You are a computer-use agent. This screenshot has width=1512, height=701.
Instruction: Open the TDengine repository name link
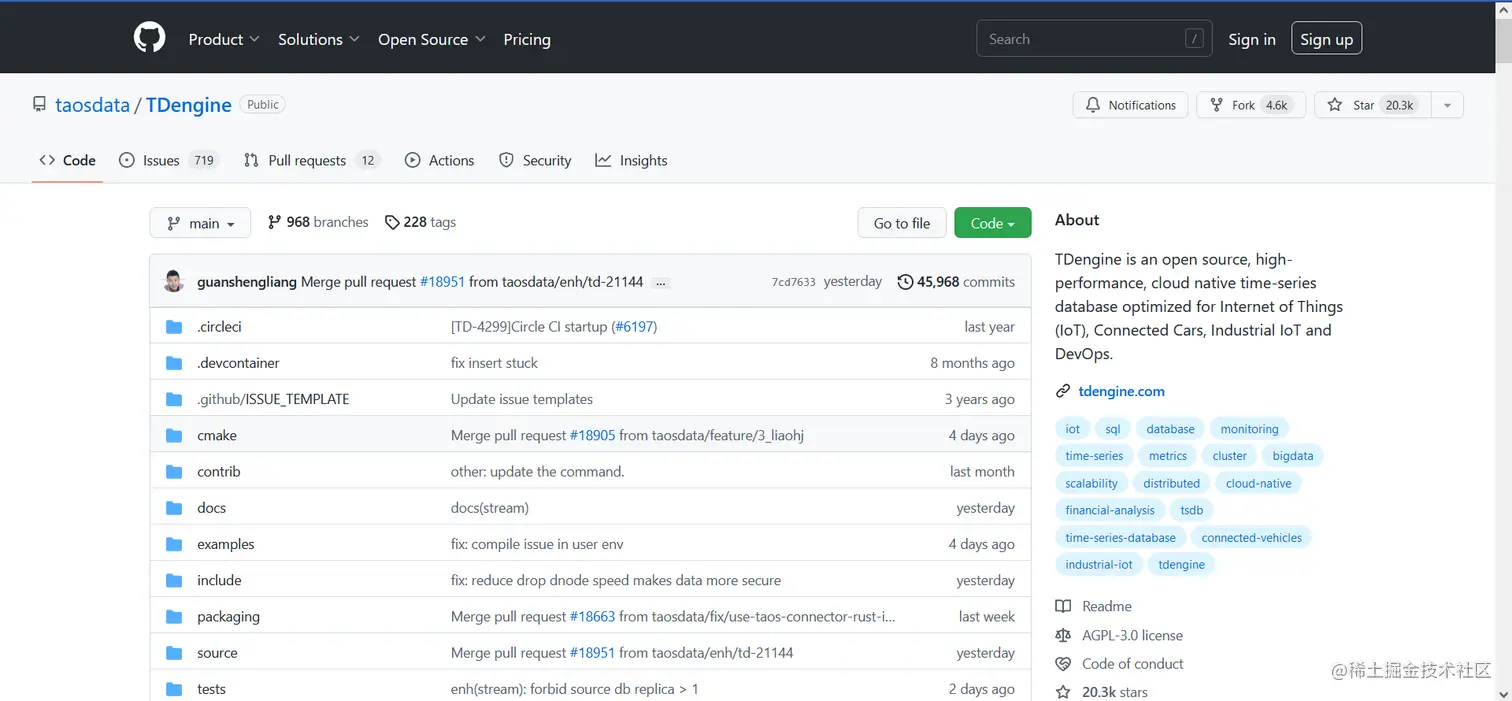coord(189,105)
